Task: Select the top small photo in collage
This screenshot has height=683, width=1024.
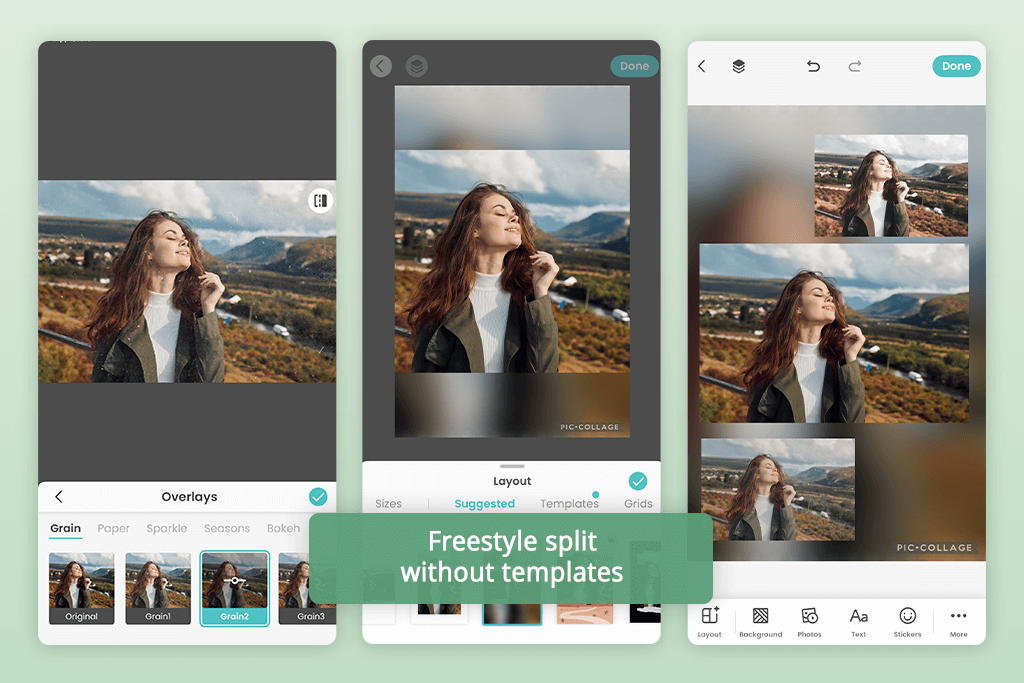Action: pos(891,185)
